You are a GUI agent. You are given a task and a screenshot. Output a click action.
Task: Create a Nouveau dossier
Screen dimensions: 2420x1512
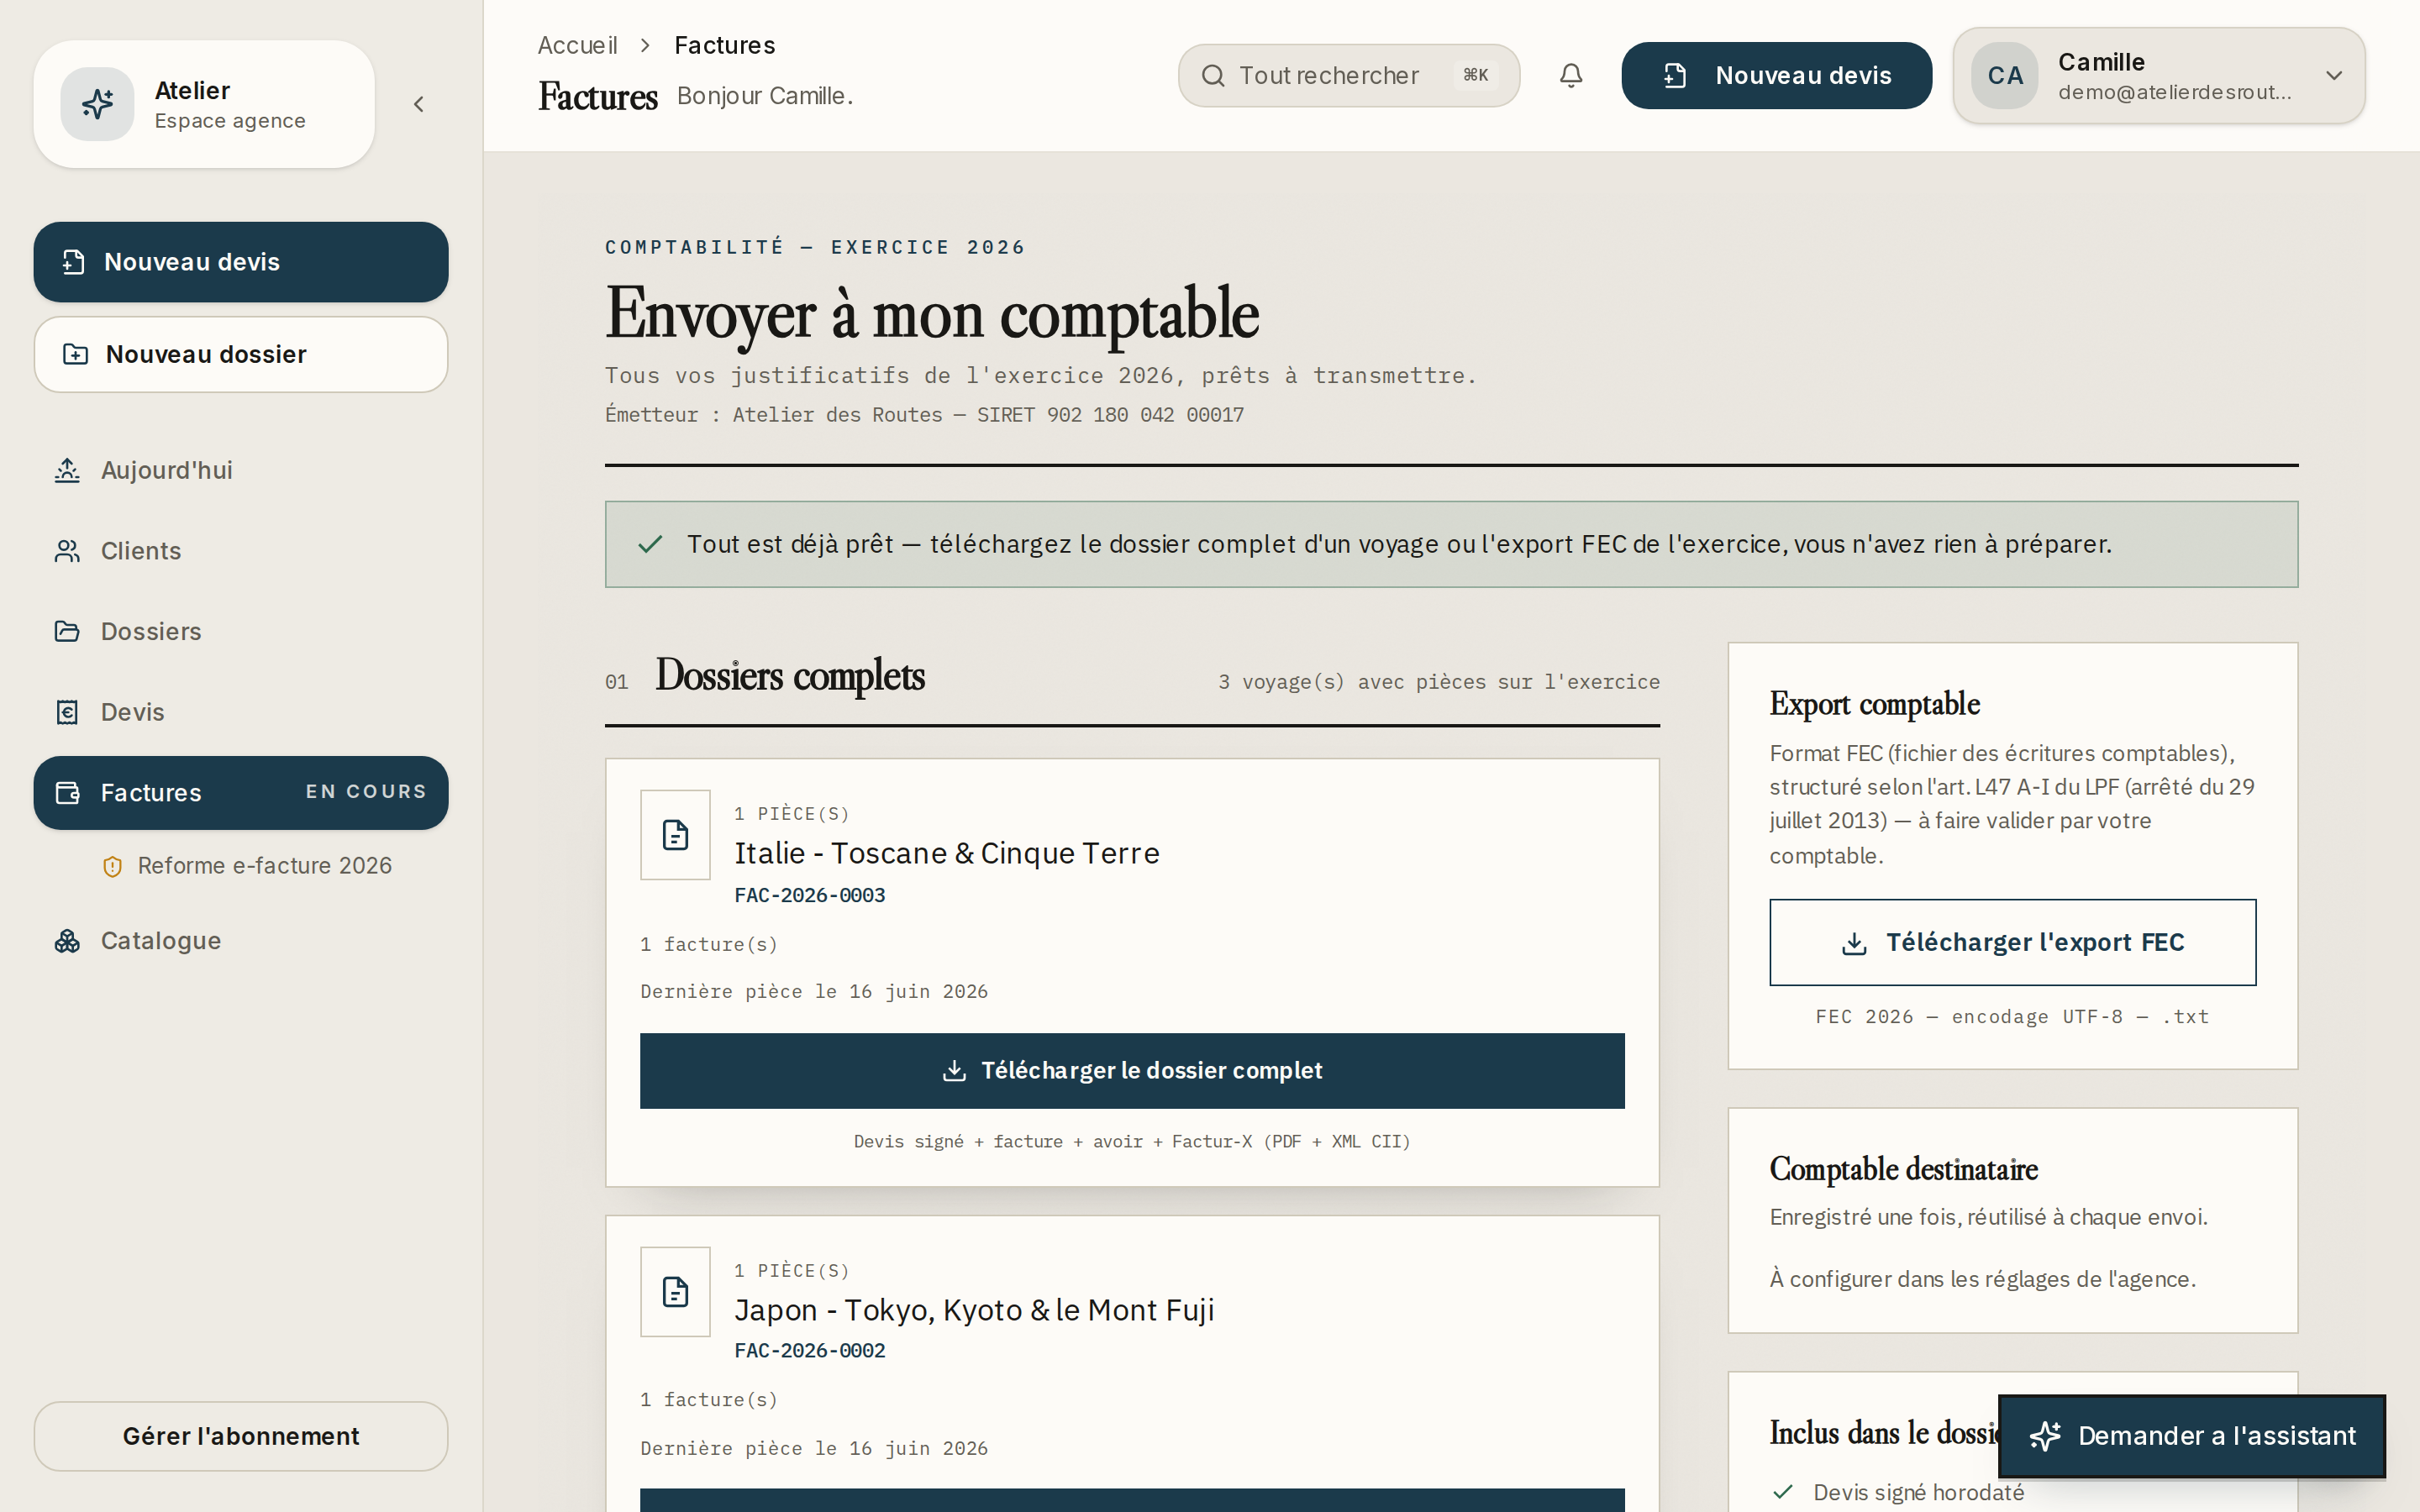pos(241,354)
